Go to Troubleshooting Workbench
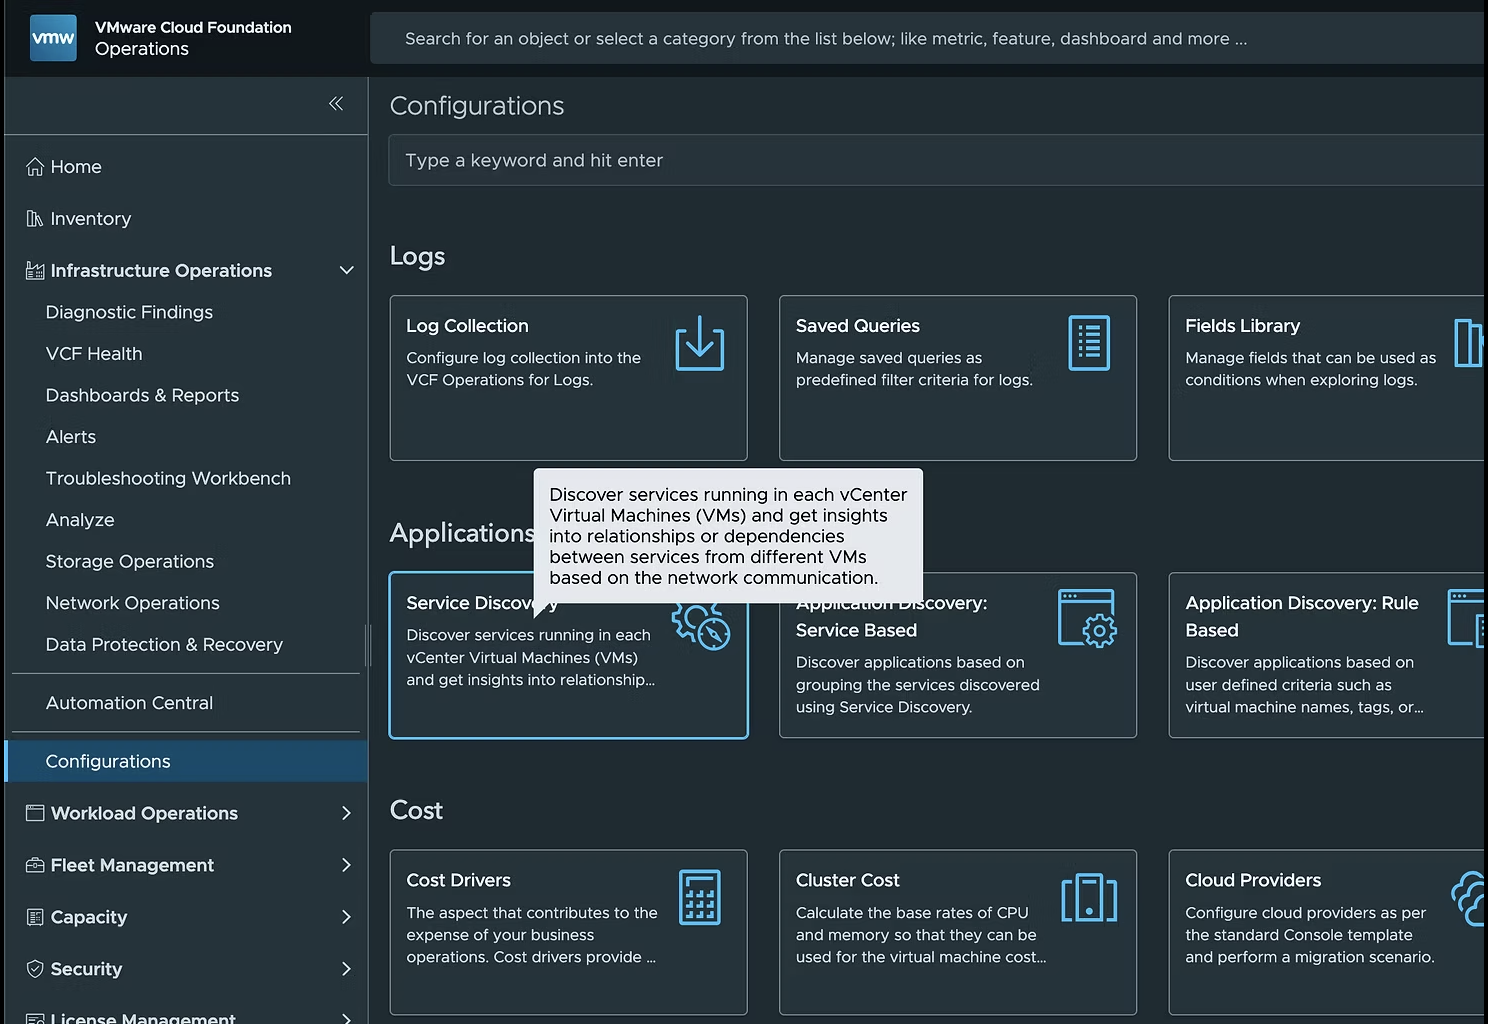1488x1024 pixels. pos(168,478)
